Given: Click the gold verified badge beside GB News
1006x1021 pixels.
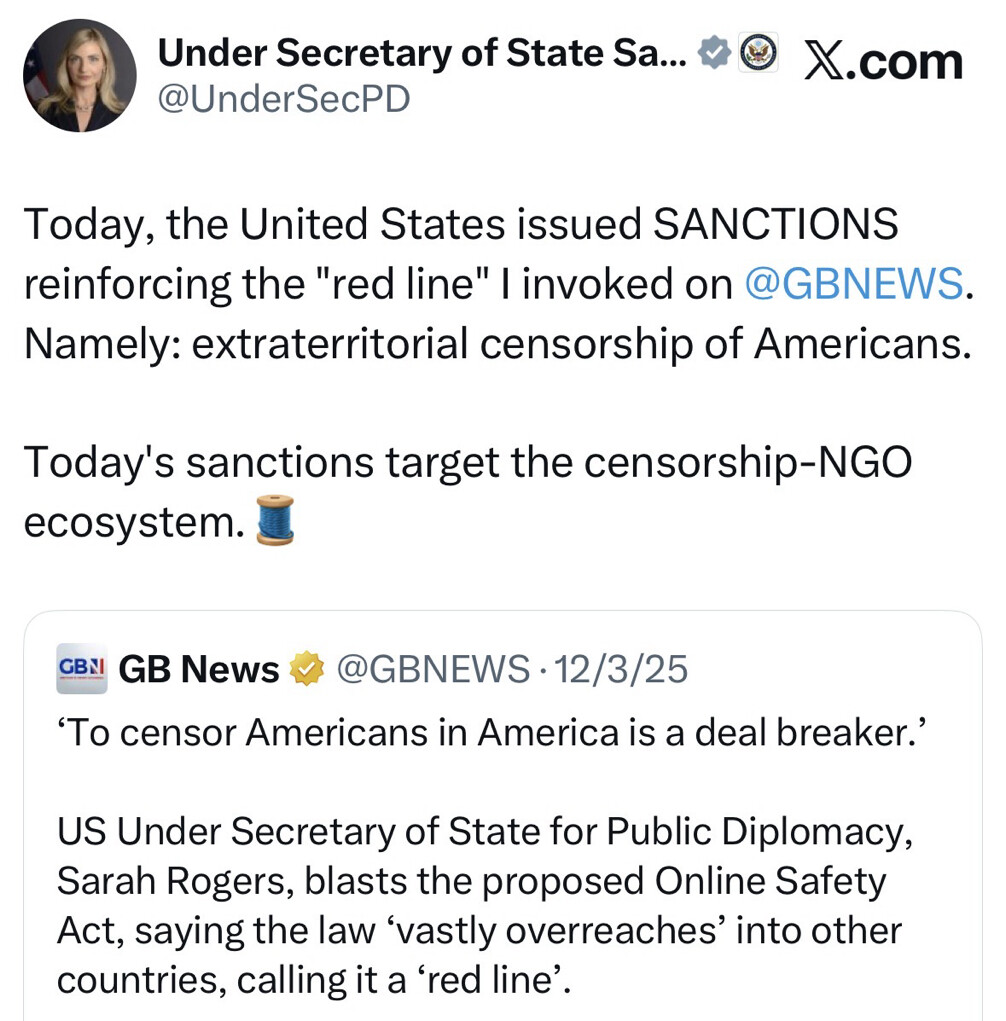Looking at the screenshot, I should point(307,669).
